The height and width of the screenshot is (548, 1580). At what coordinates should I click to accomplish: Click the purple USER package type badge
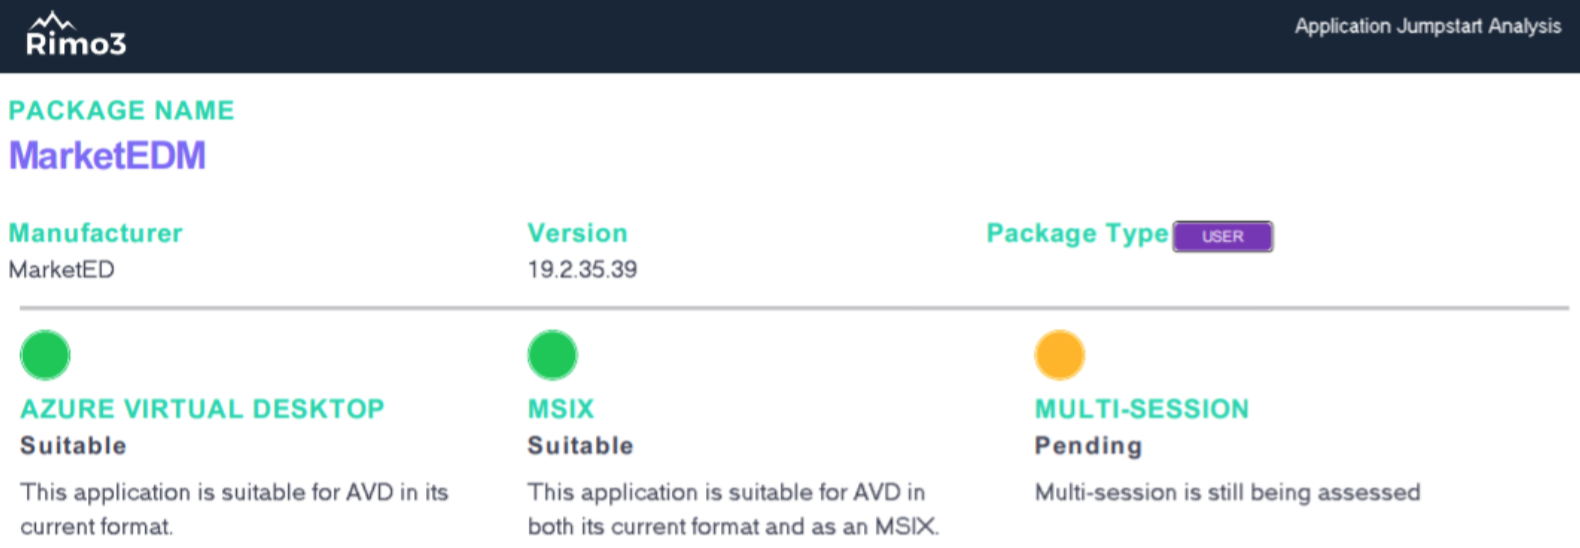tap(1222, 237)
